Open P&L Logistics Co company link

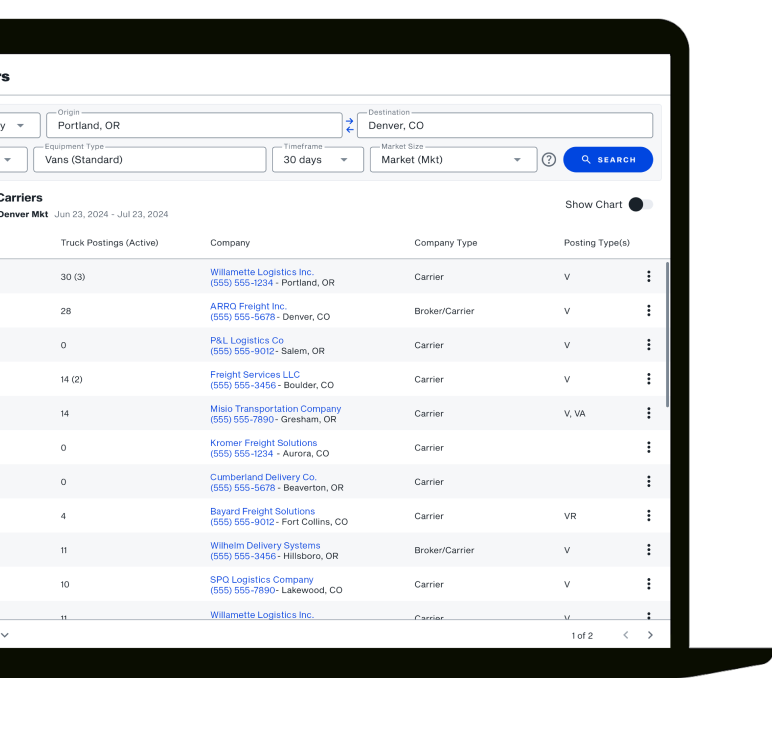pos(247,340)
